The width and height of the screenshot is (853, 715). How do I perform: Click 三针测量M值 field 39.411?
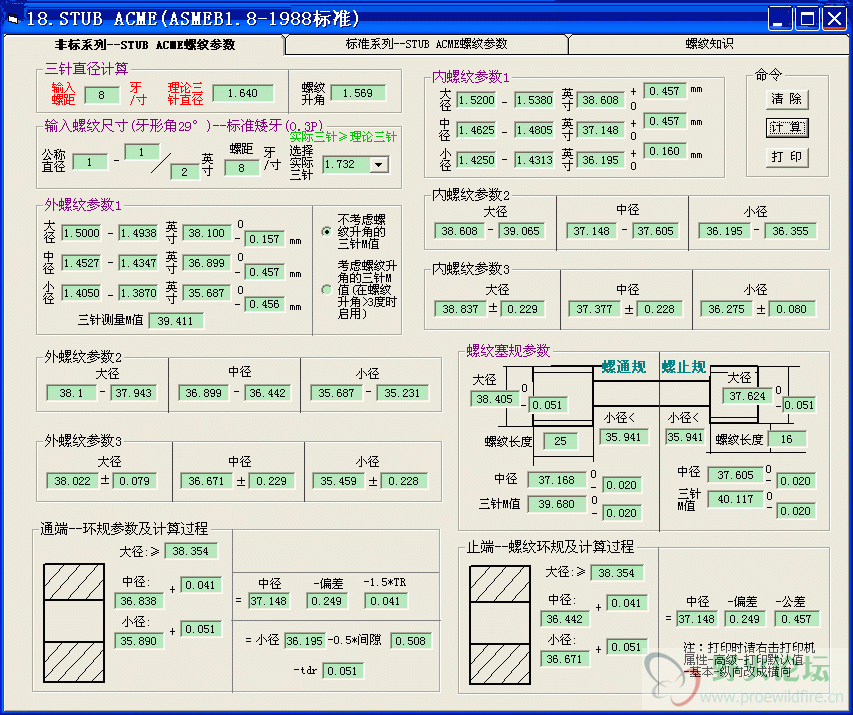click(176, 321)
